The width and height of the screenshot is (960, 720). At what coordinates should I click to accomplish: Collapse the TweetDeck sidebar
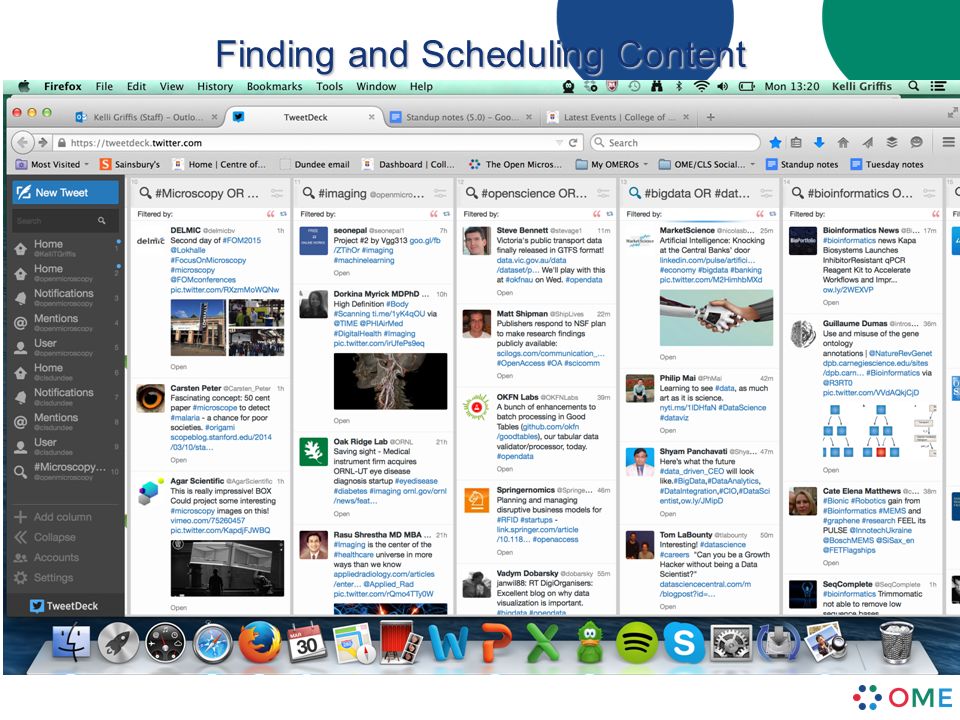(46, 538)
